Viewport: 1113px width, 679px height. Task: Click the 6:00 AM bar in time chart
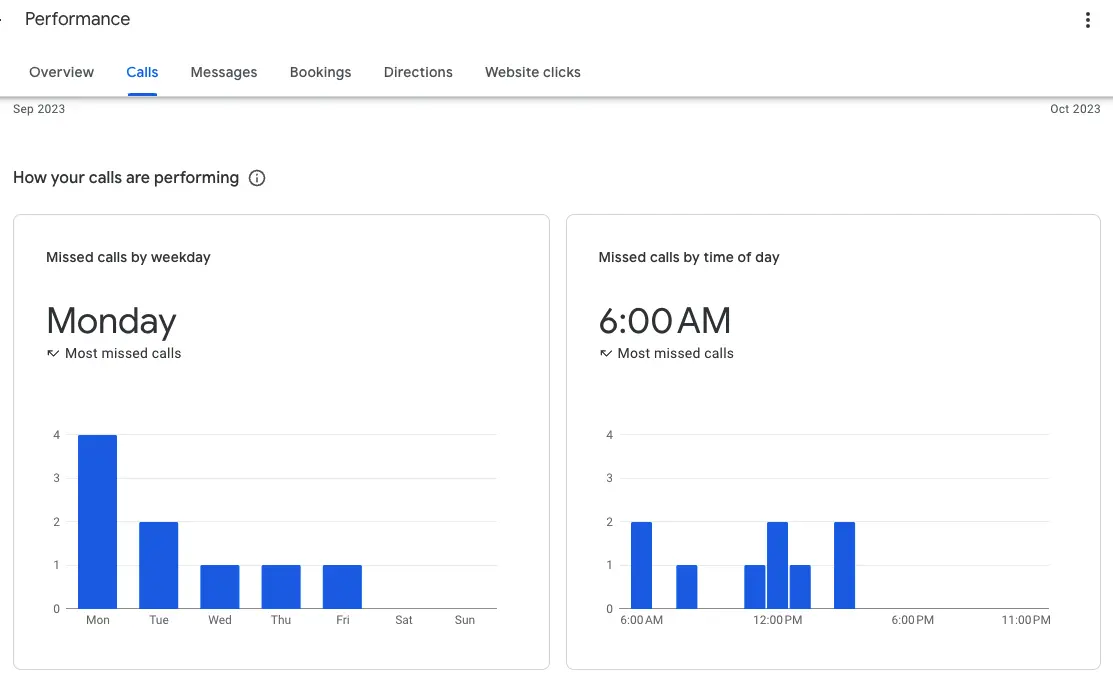641,565
